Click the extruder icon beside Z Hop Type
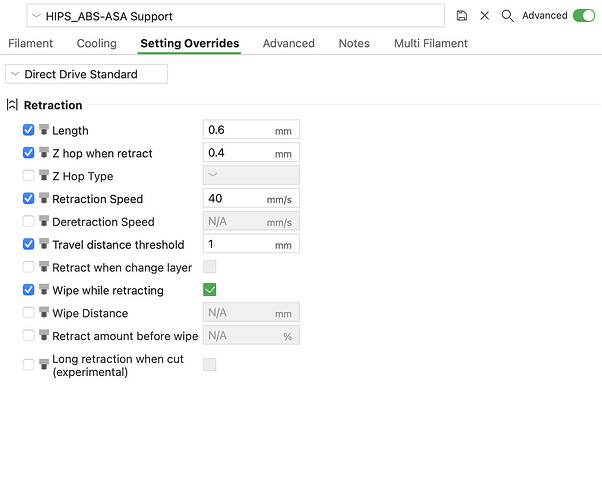602x500 pixels. click(x=44, y=175)
